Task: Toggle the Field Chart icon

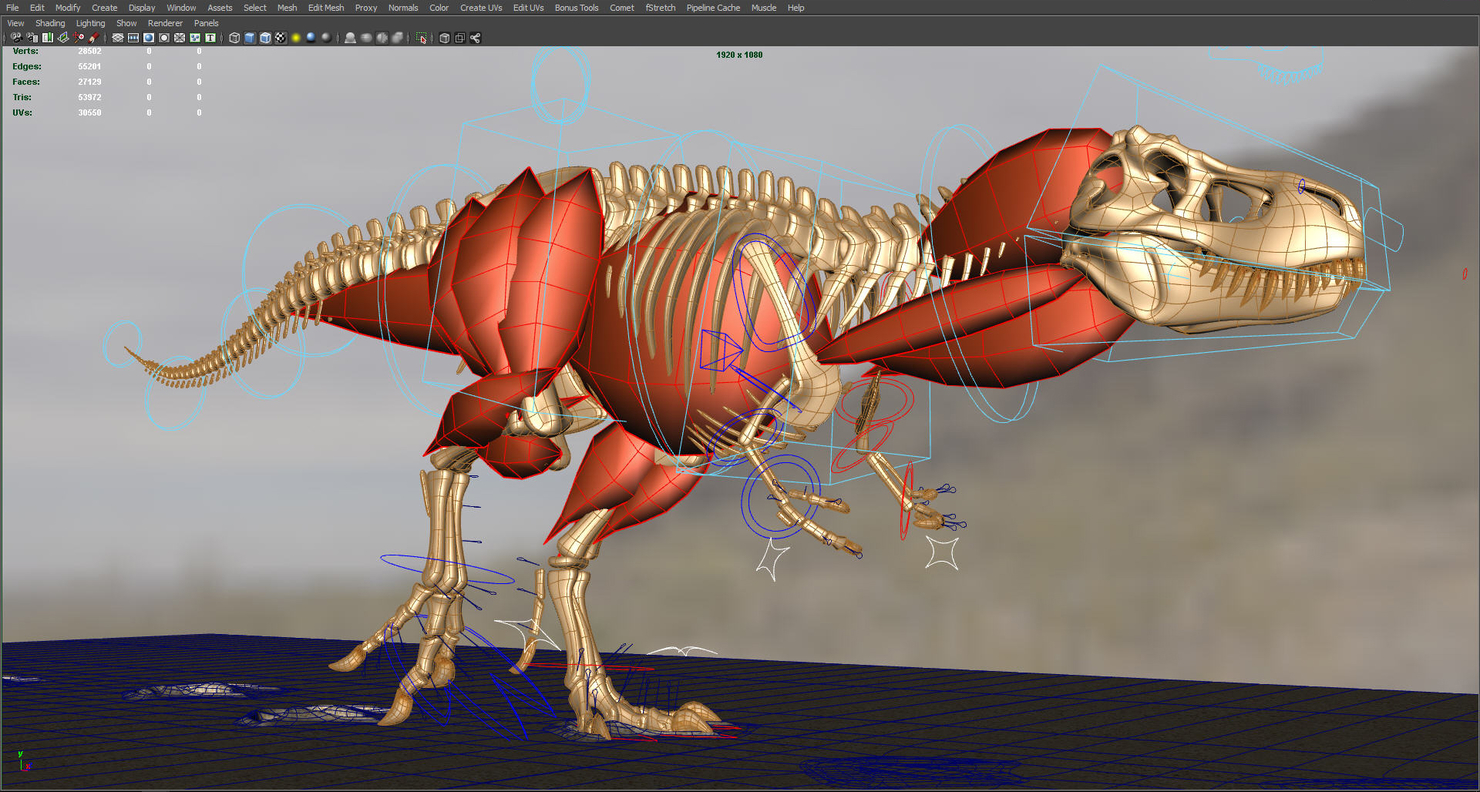Action: tap(179, 38)
